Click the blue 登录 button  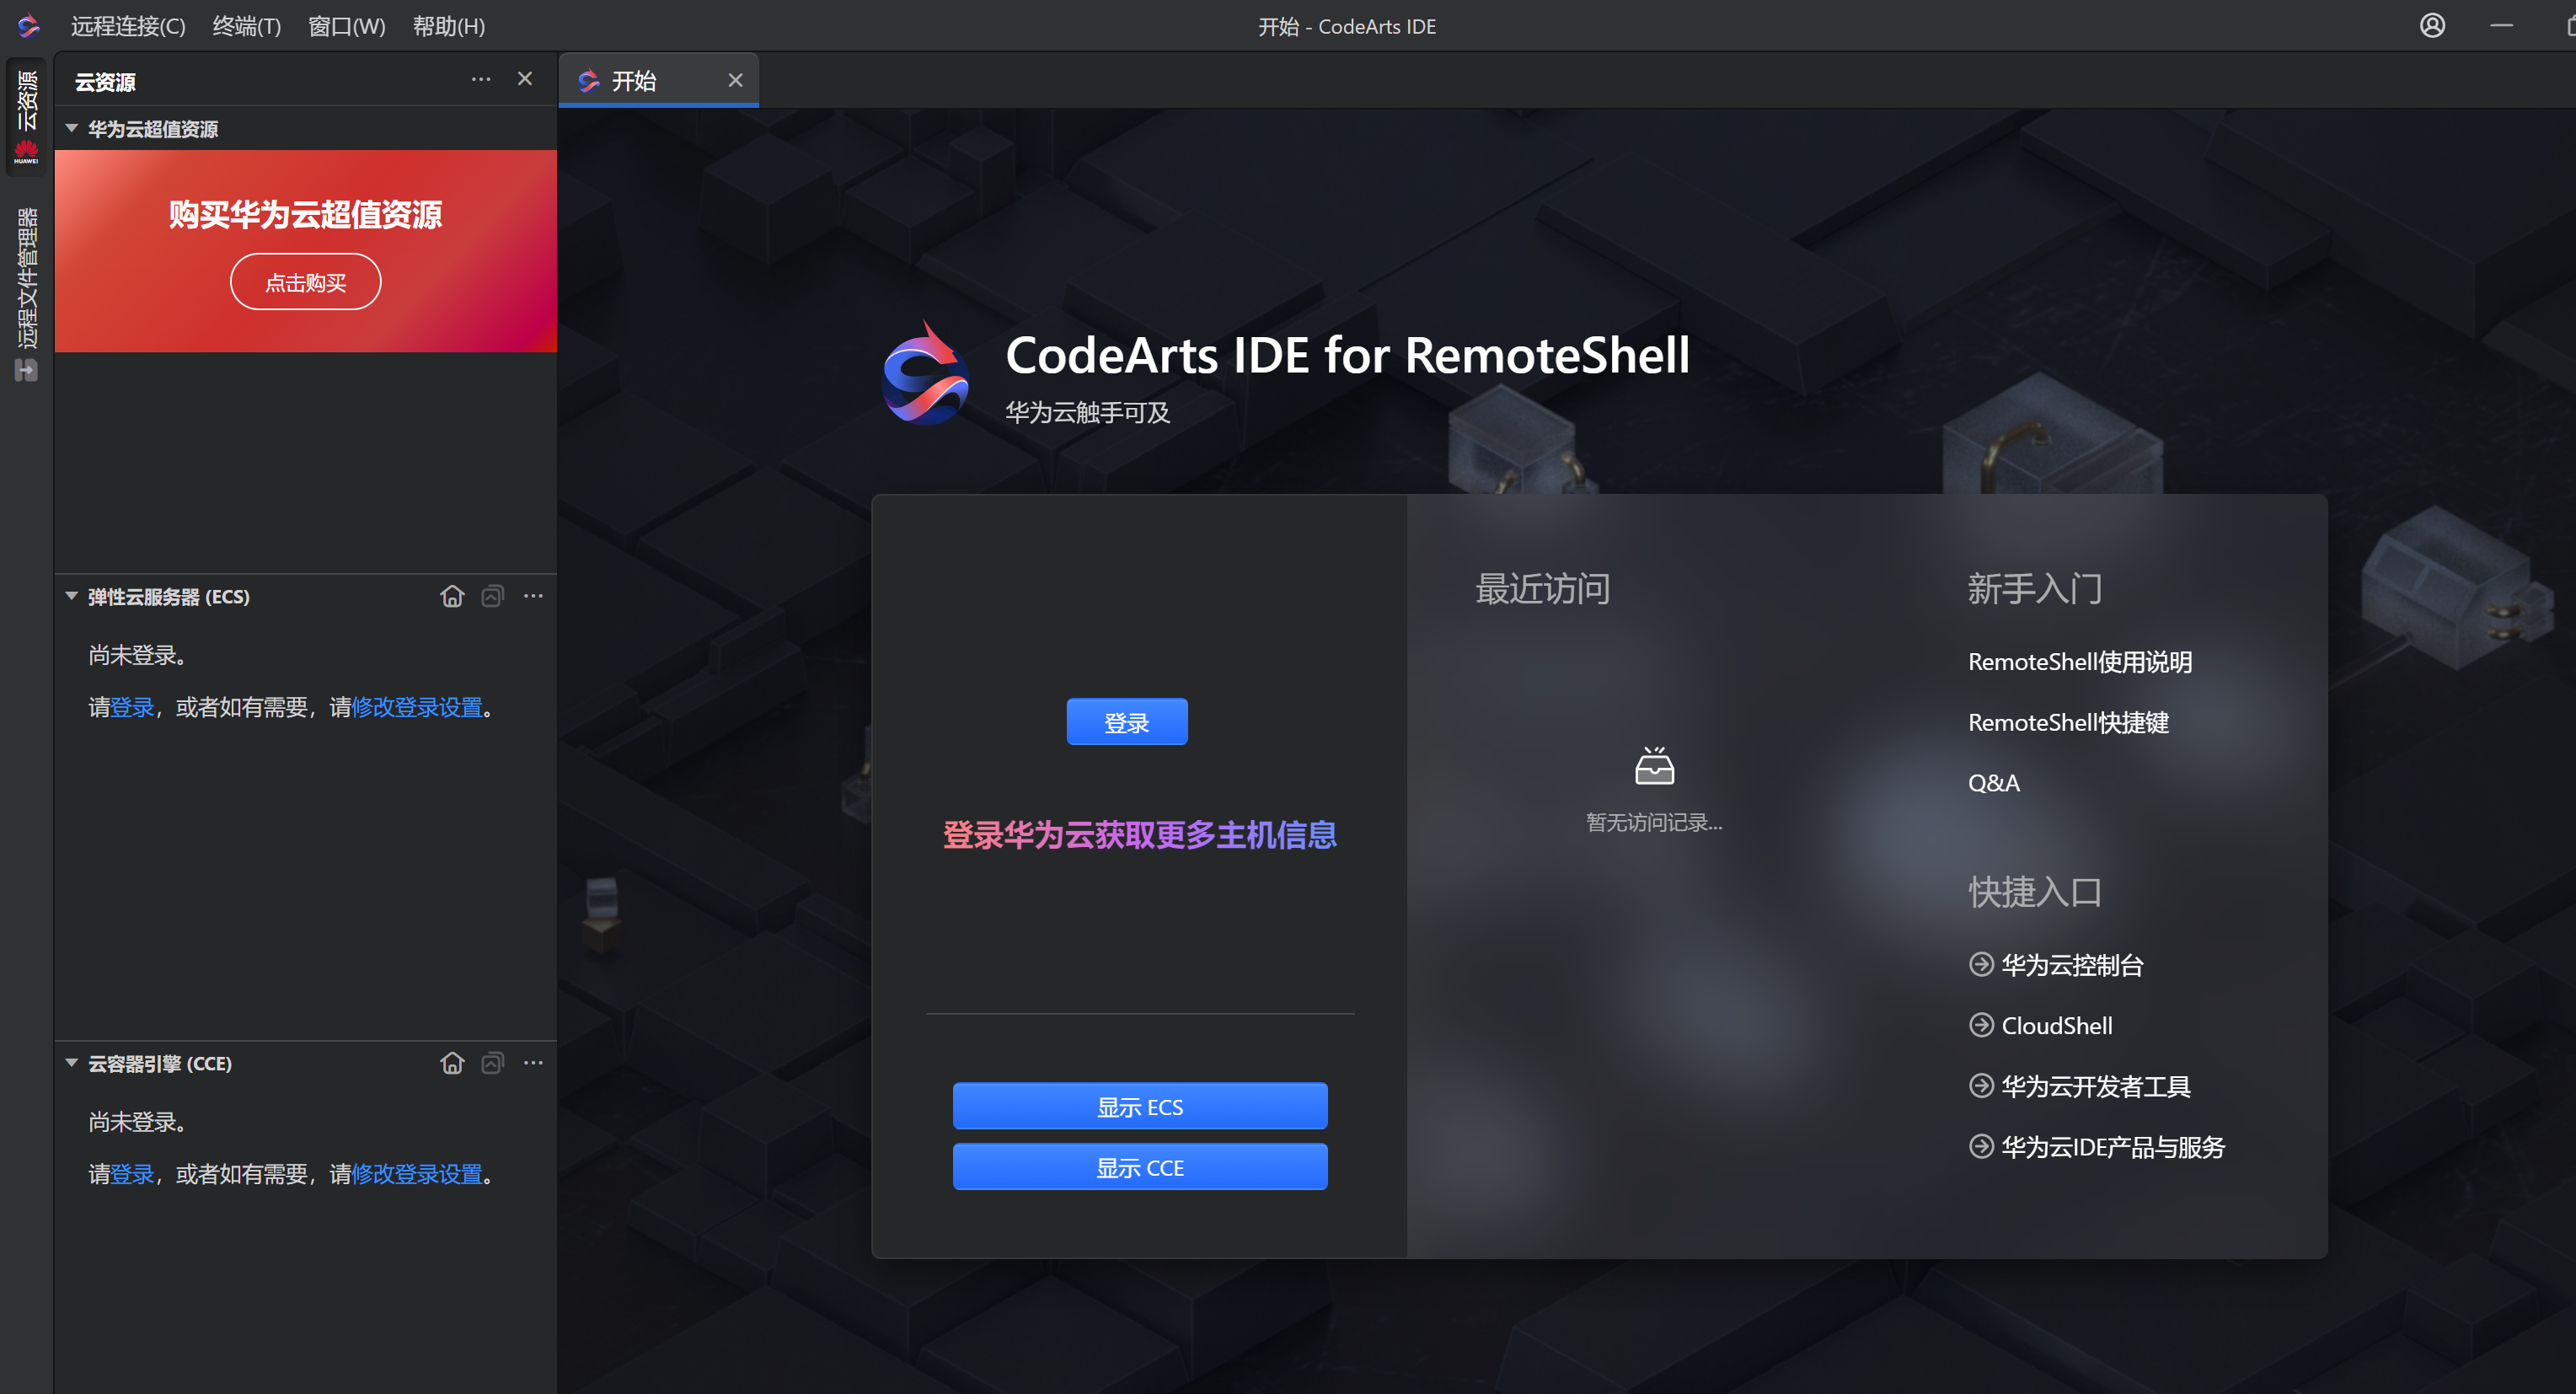[1127, 722]
